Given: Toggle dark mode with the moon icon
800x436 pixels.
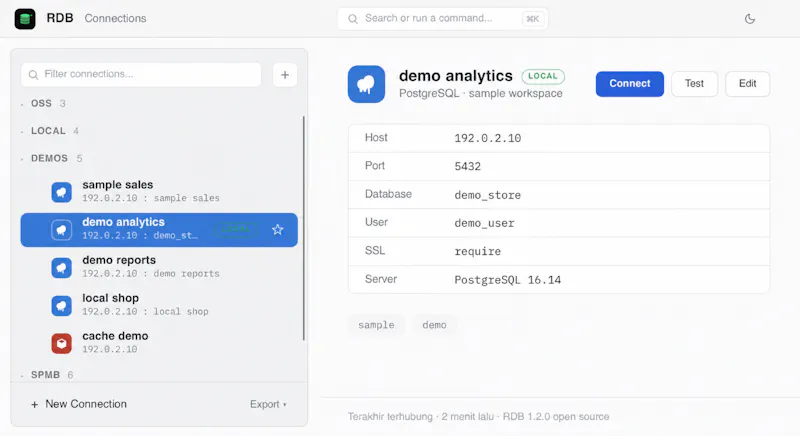Looking at the screenshot, I should click(749, 19).
